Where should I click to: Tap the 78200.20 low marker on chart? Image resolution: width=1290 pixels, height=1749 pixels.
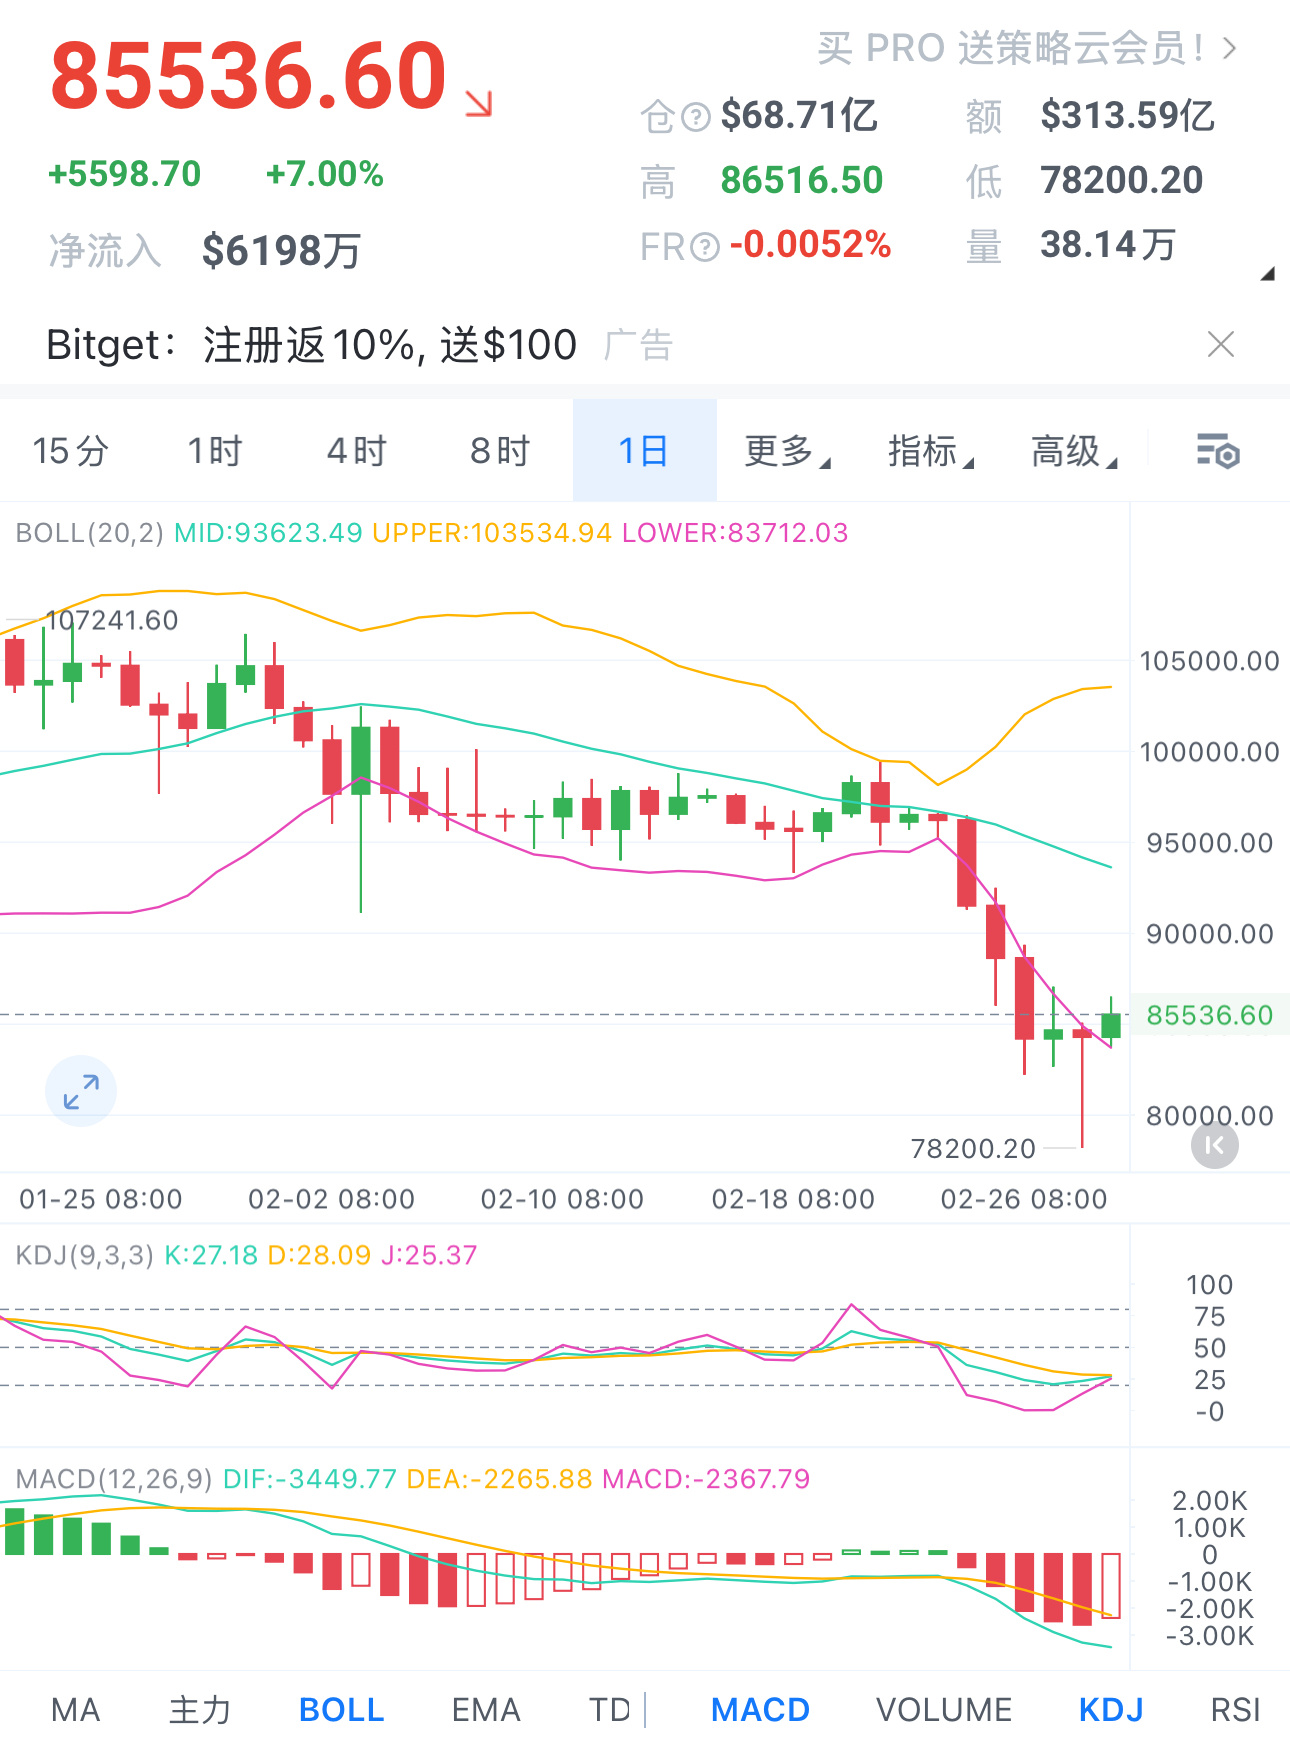(972, 1148)
